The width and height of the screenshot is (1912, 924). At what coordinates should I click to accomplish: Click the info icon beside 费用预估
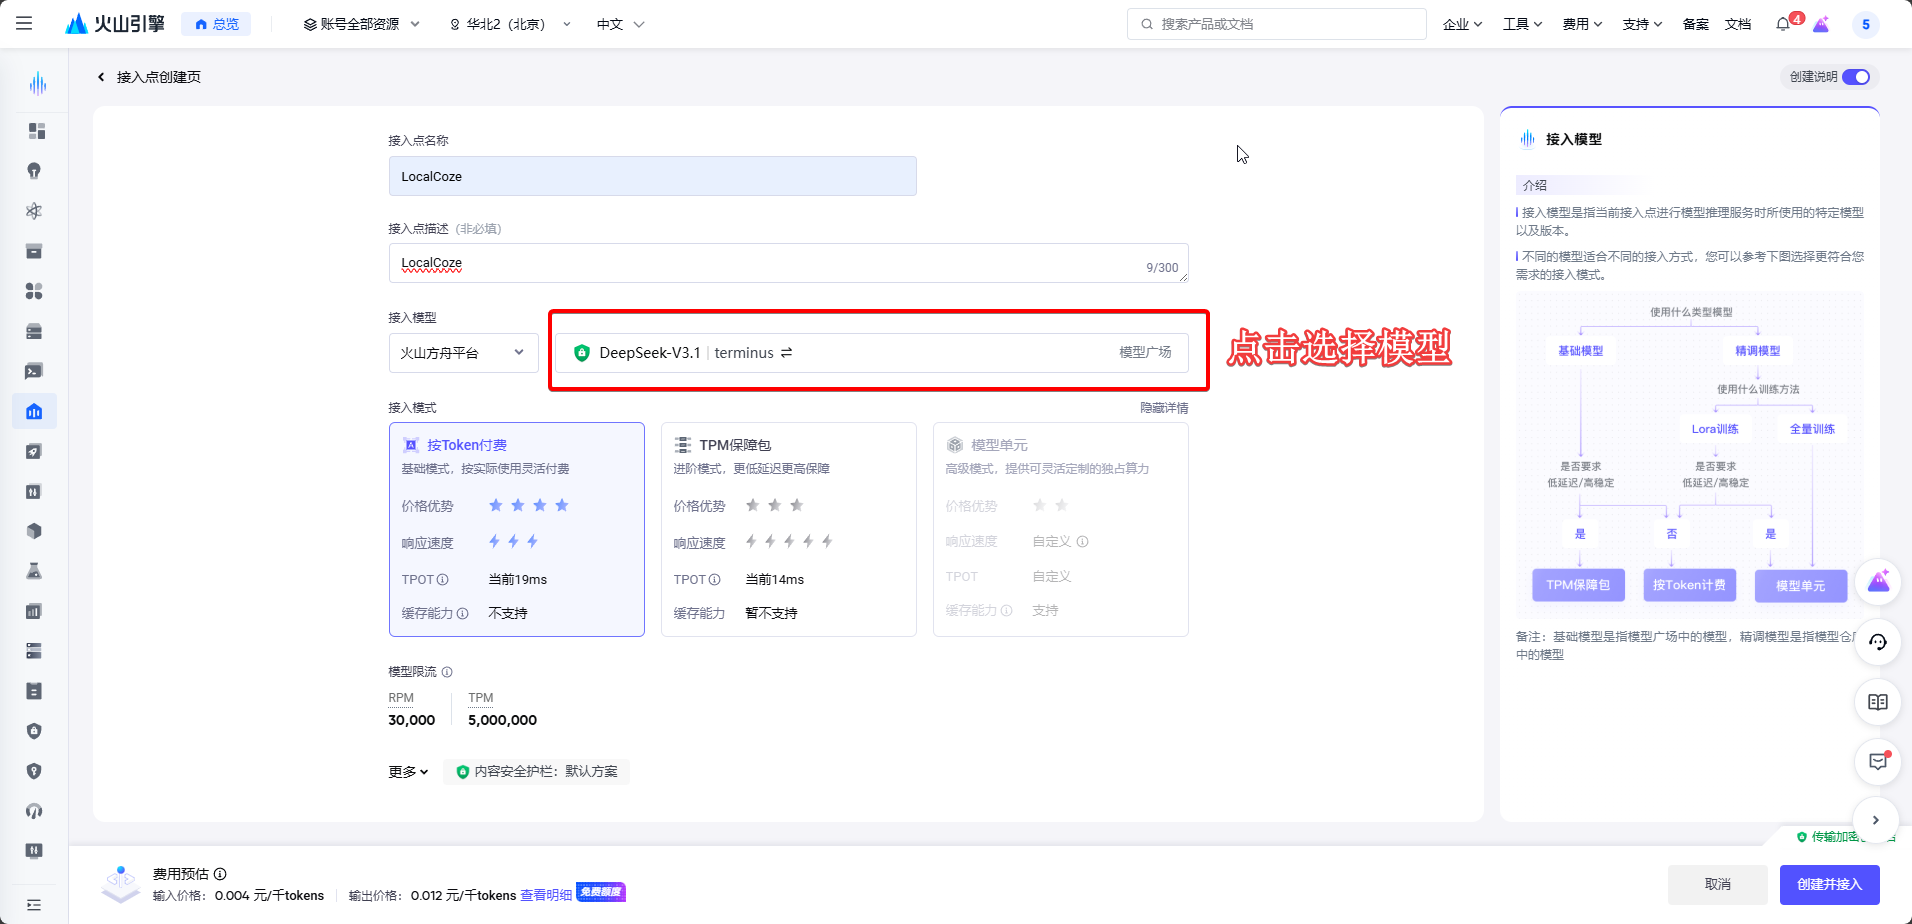click(220, 874)
